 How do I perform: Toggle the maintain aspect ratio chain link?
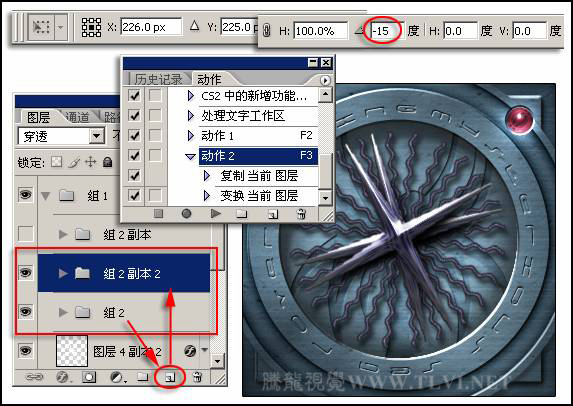pyautogui.click(x=267, y=31)
